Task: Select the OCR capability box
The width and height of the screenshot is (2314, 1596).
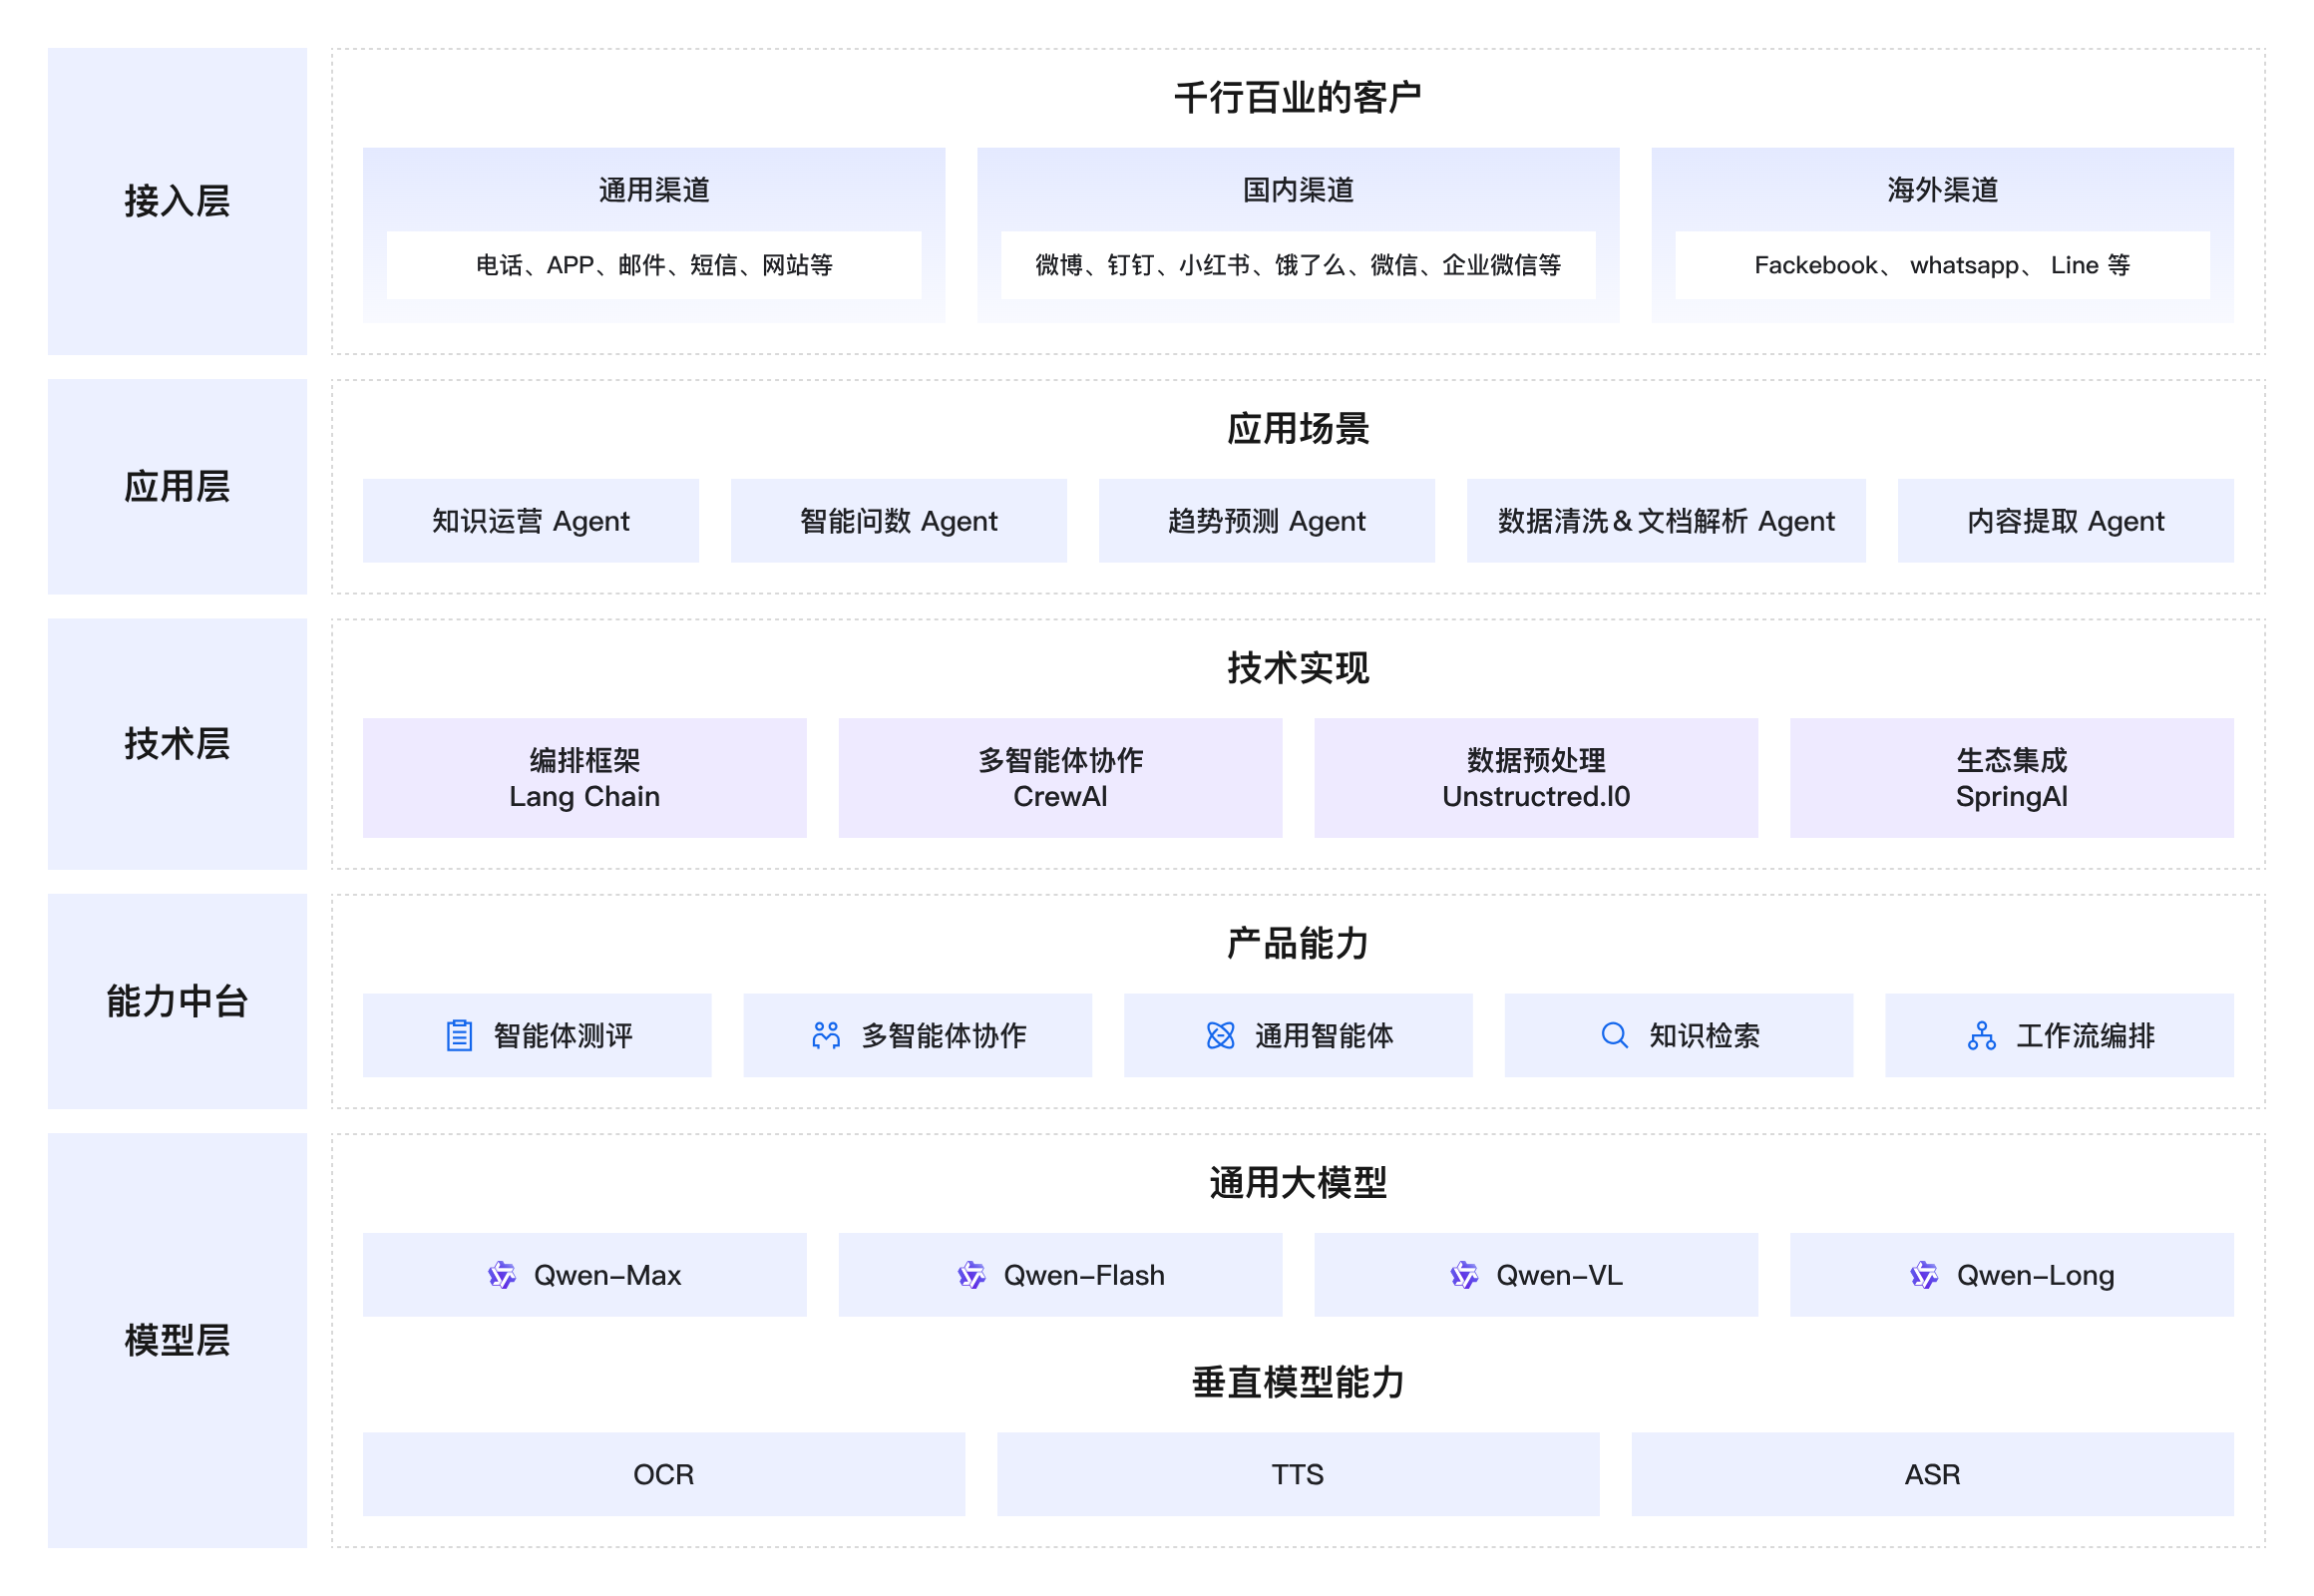Action: (663, 1473)
